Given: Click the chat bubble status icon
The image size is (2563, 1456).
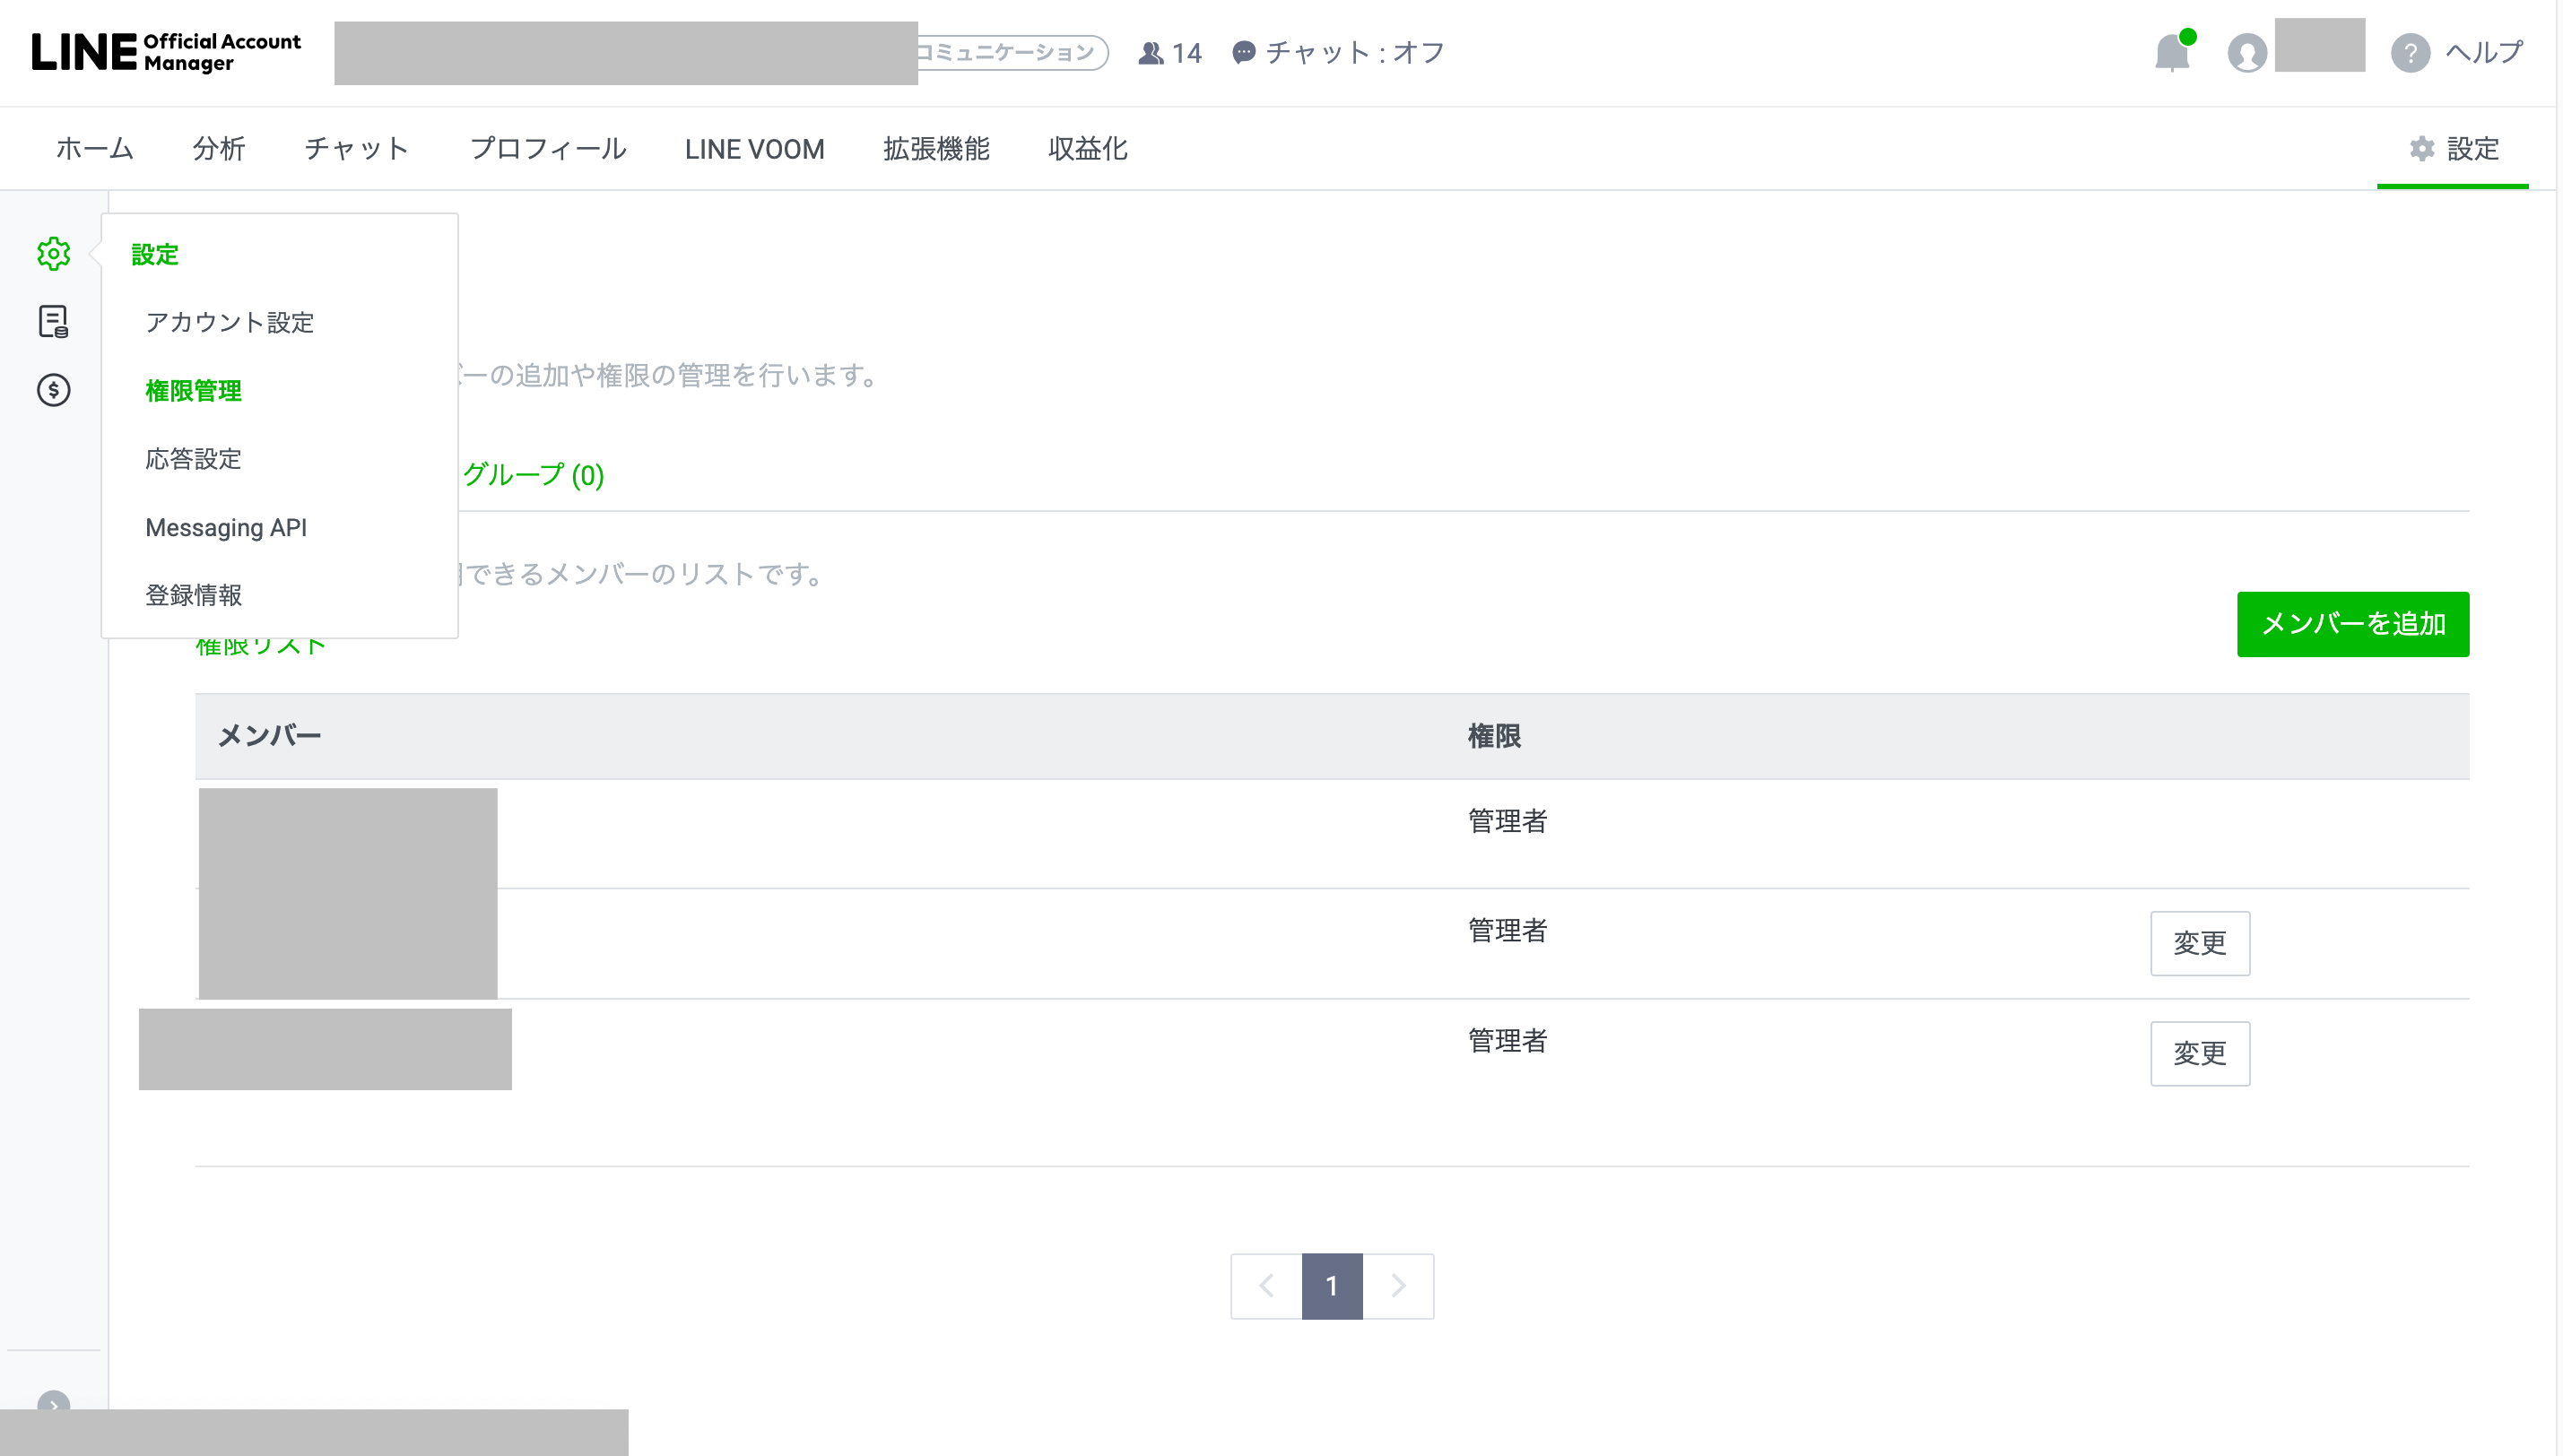Looking at the screenshot, I should point(1243,53).
